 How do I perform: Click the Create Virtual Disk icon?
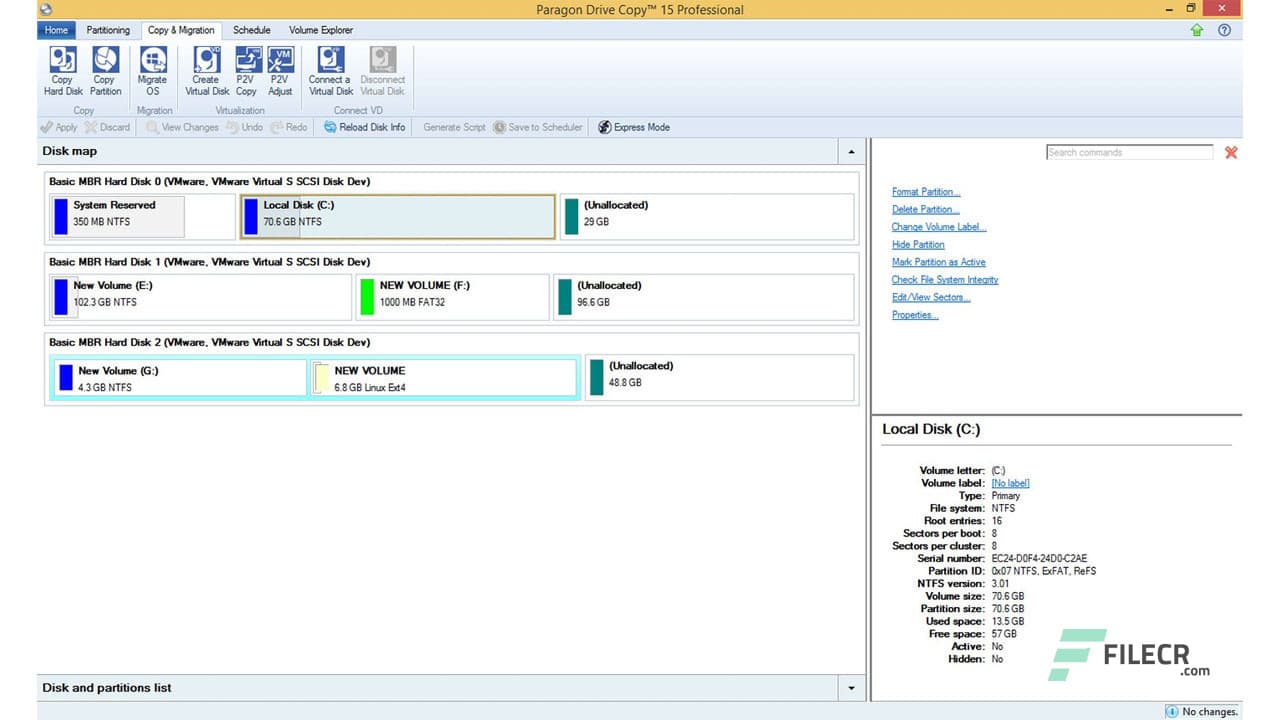pyautogui.click(x=205, y=70)
